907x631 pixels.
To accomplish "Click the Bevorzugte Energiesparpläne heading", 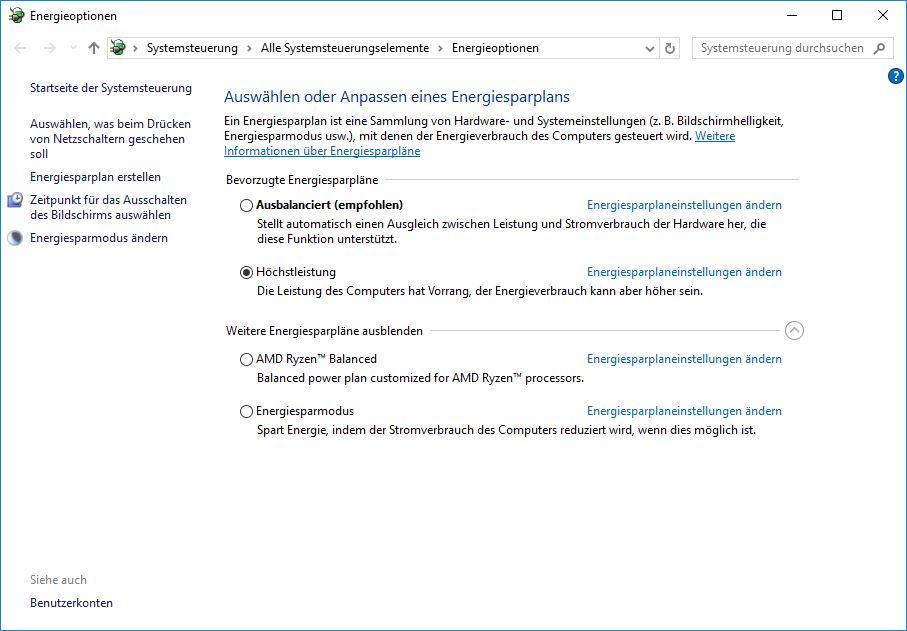I will coord(302,180).
